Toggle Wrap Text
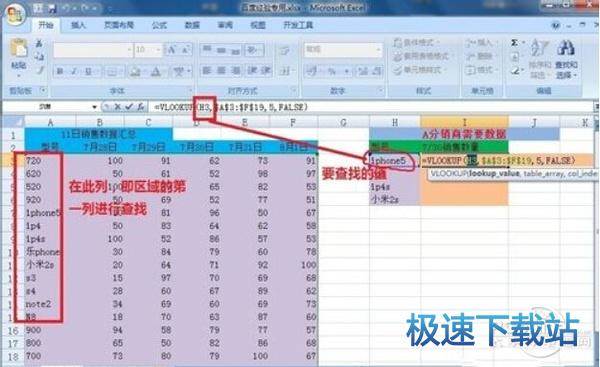This screenshot has height=367, width=600. click(285, 50)
